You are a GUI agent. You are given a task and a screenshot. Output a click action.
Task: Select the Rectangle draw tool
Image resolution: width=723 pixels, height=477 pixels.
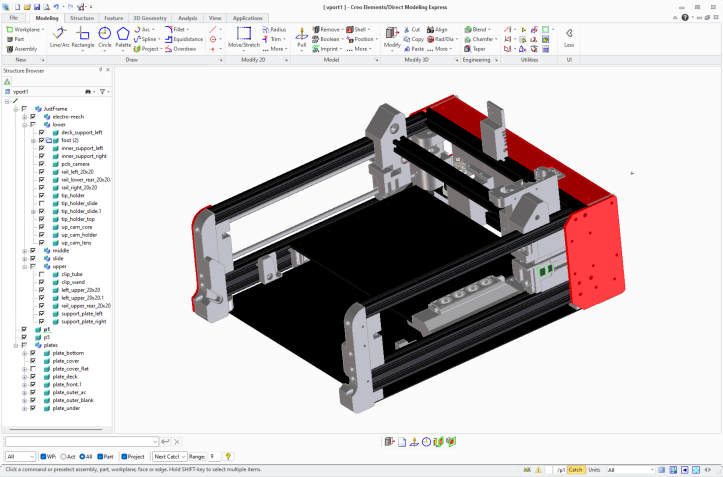[x=83, y=37]
